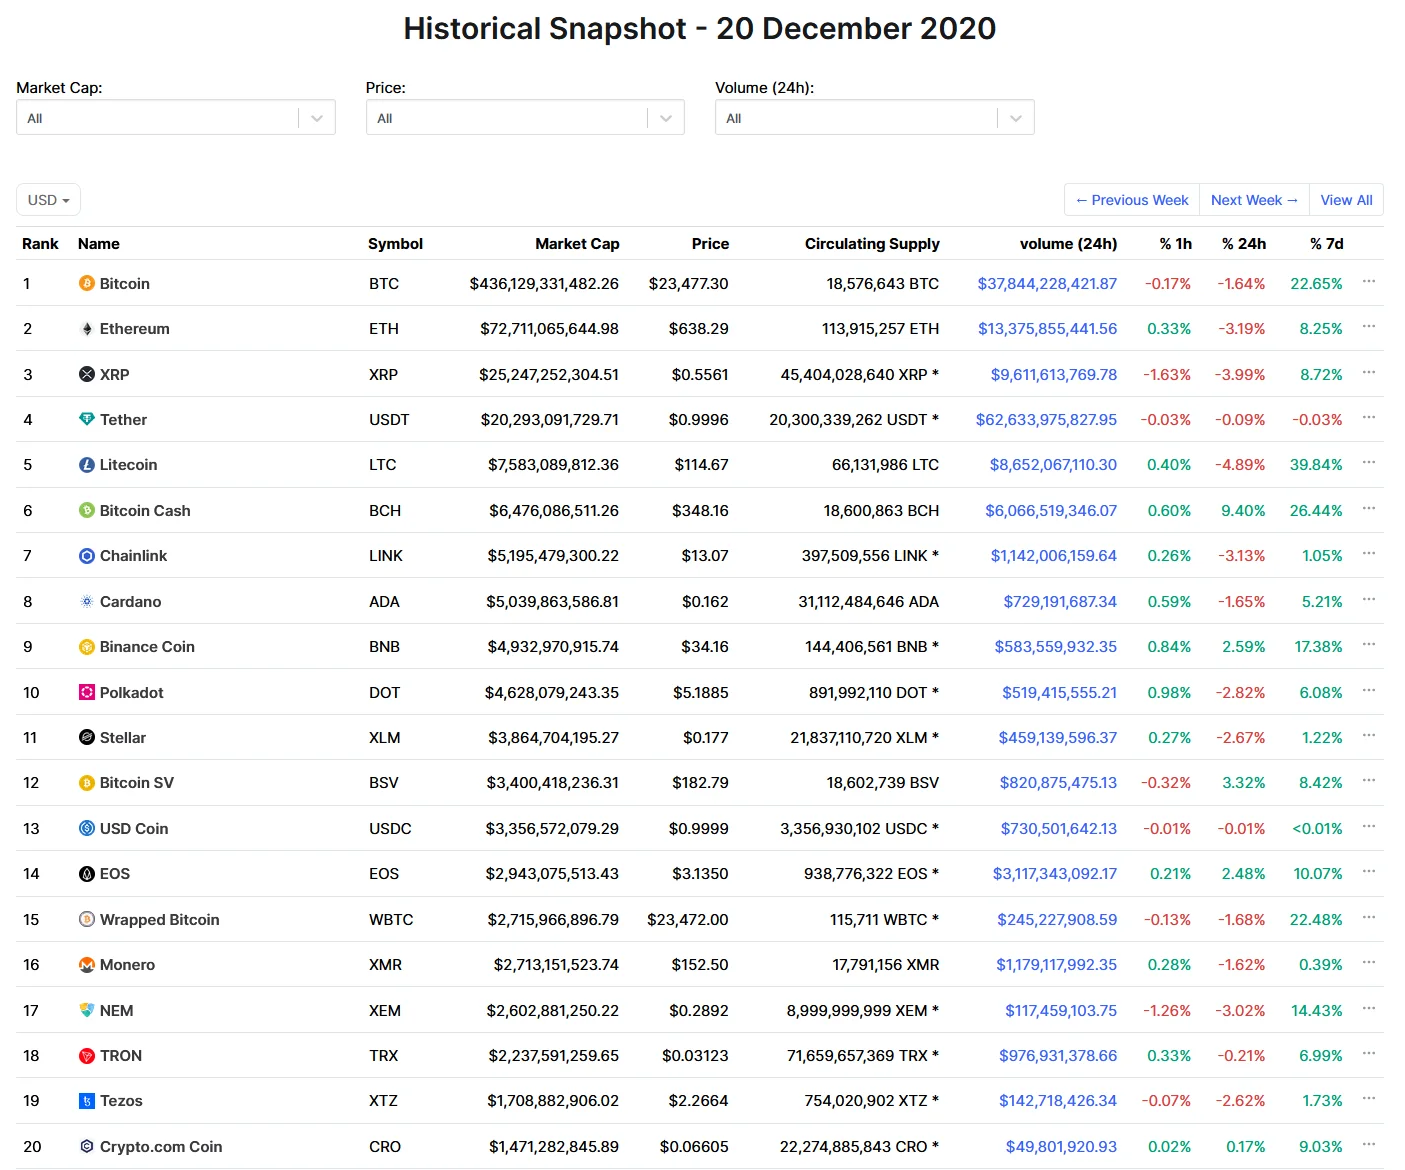Viewport: 1405px width, 1170px height.
Task: Click the USD Coin logo icon
Action: coord(87,829)
